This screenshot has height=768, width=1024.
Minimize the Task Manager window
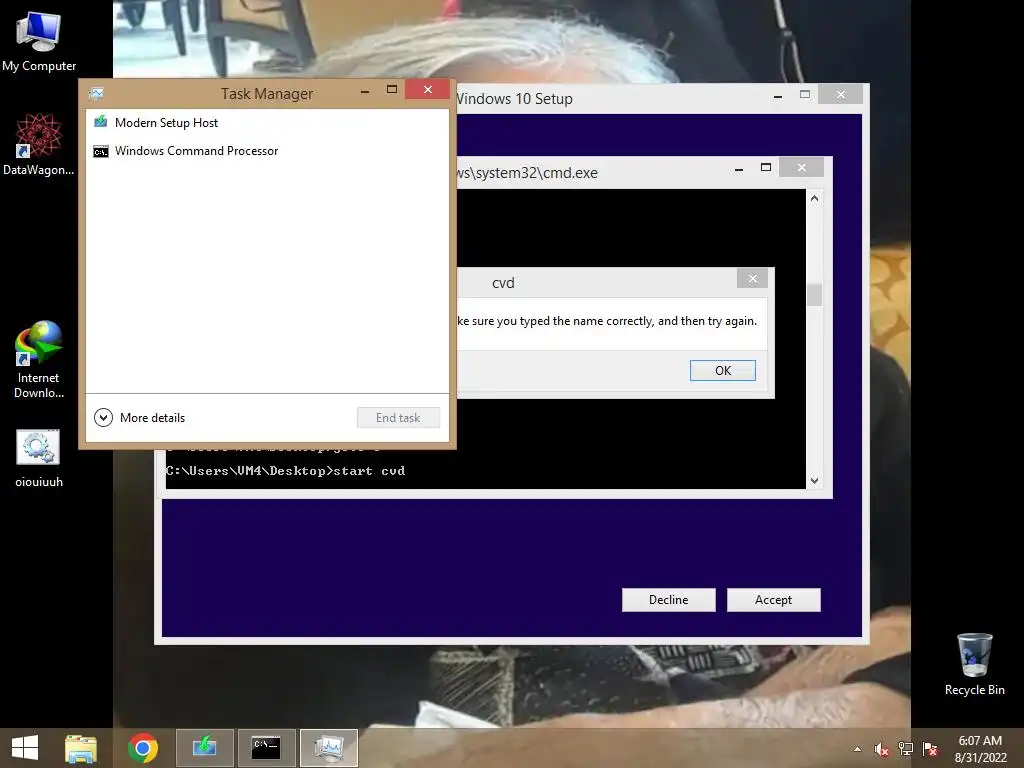pos(365,91)
